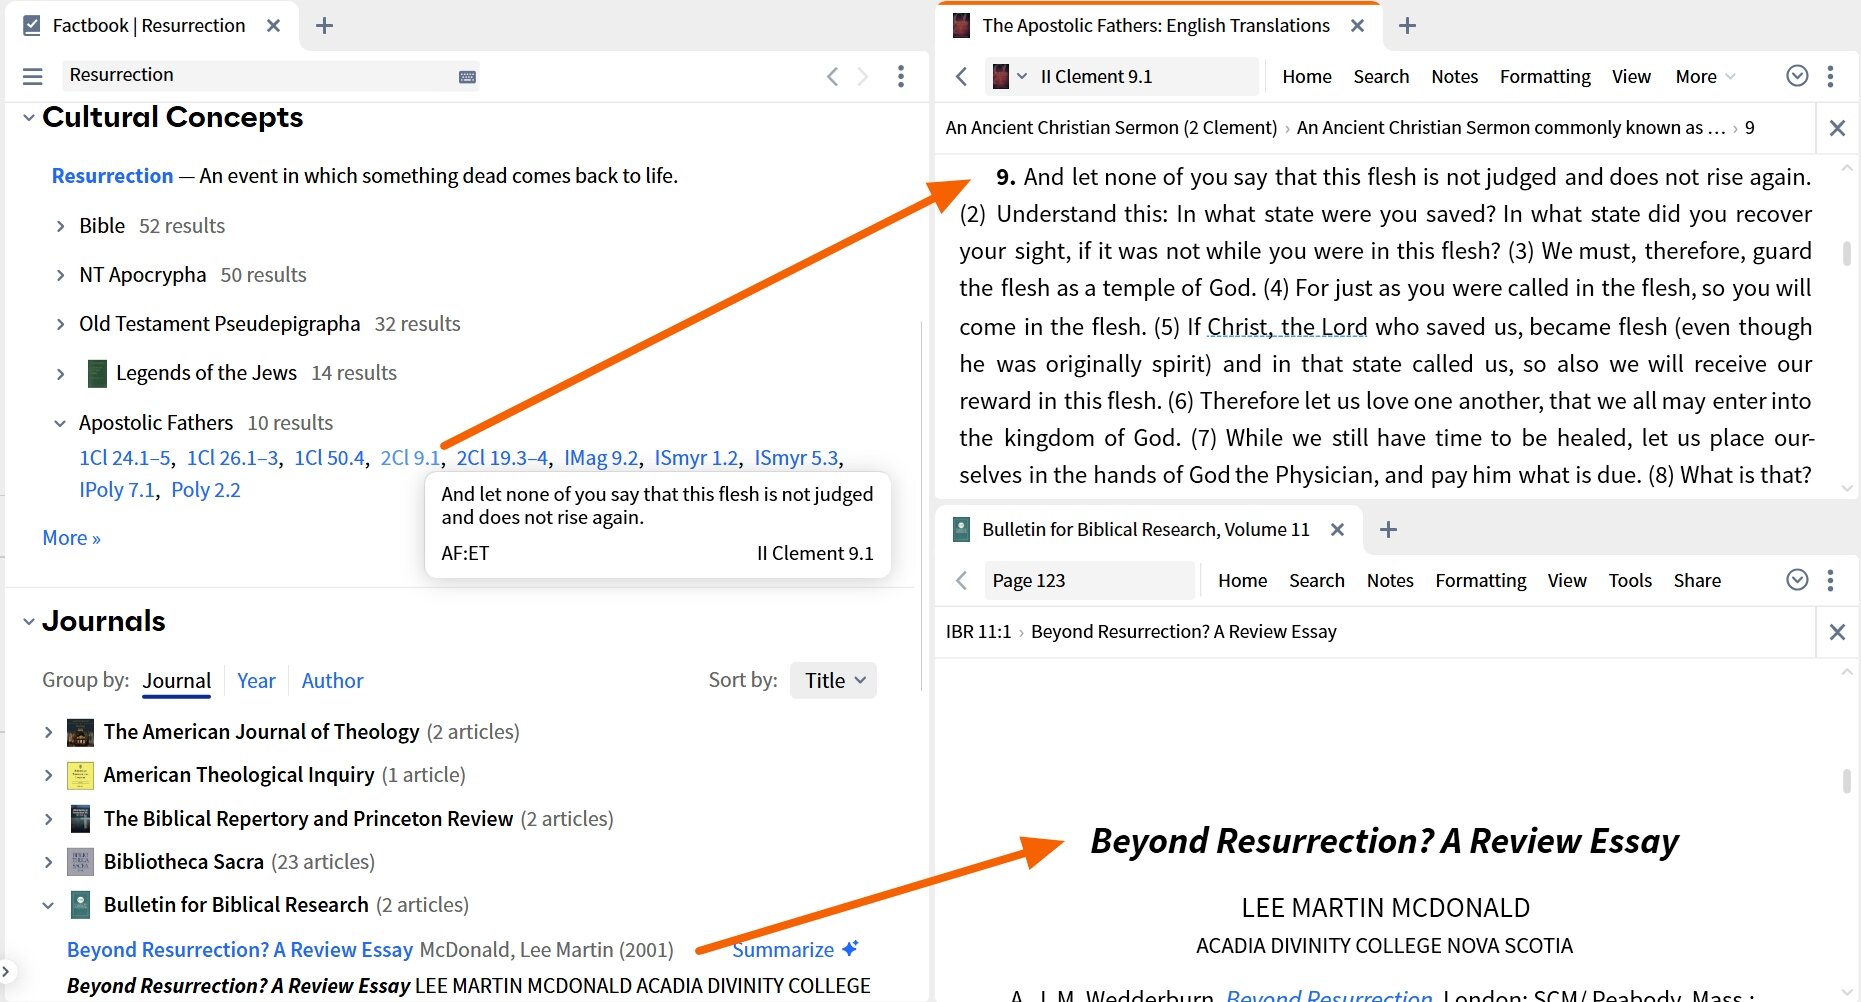Open Share menu in Bulletin panel
Image resolution: width=1861 pixels, height=1002 pixels.
1697,580
